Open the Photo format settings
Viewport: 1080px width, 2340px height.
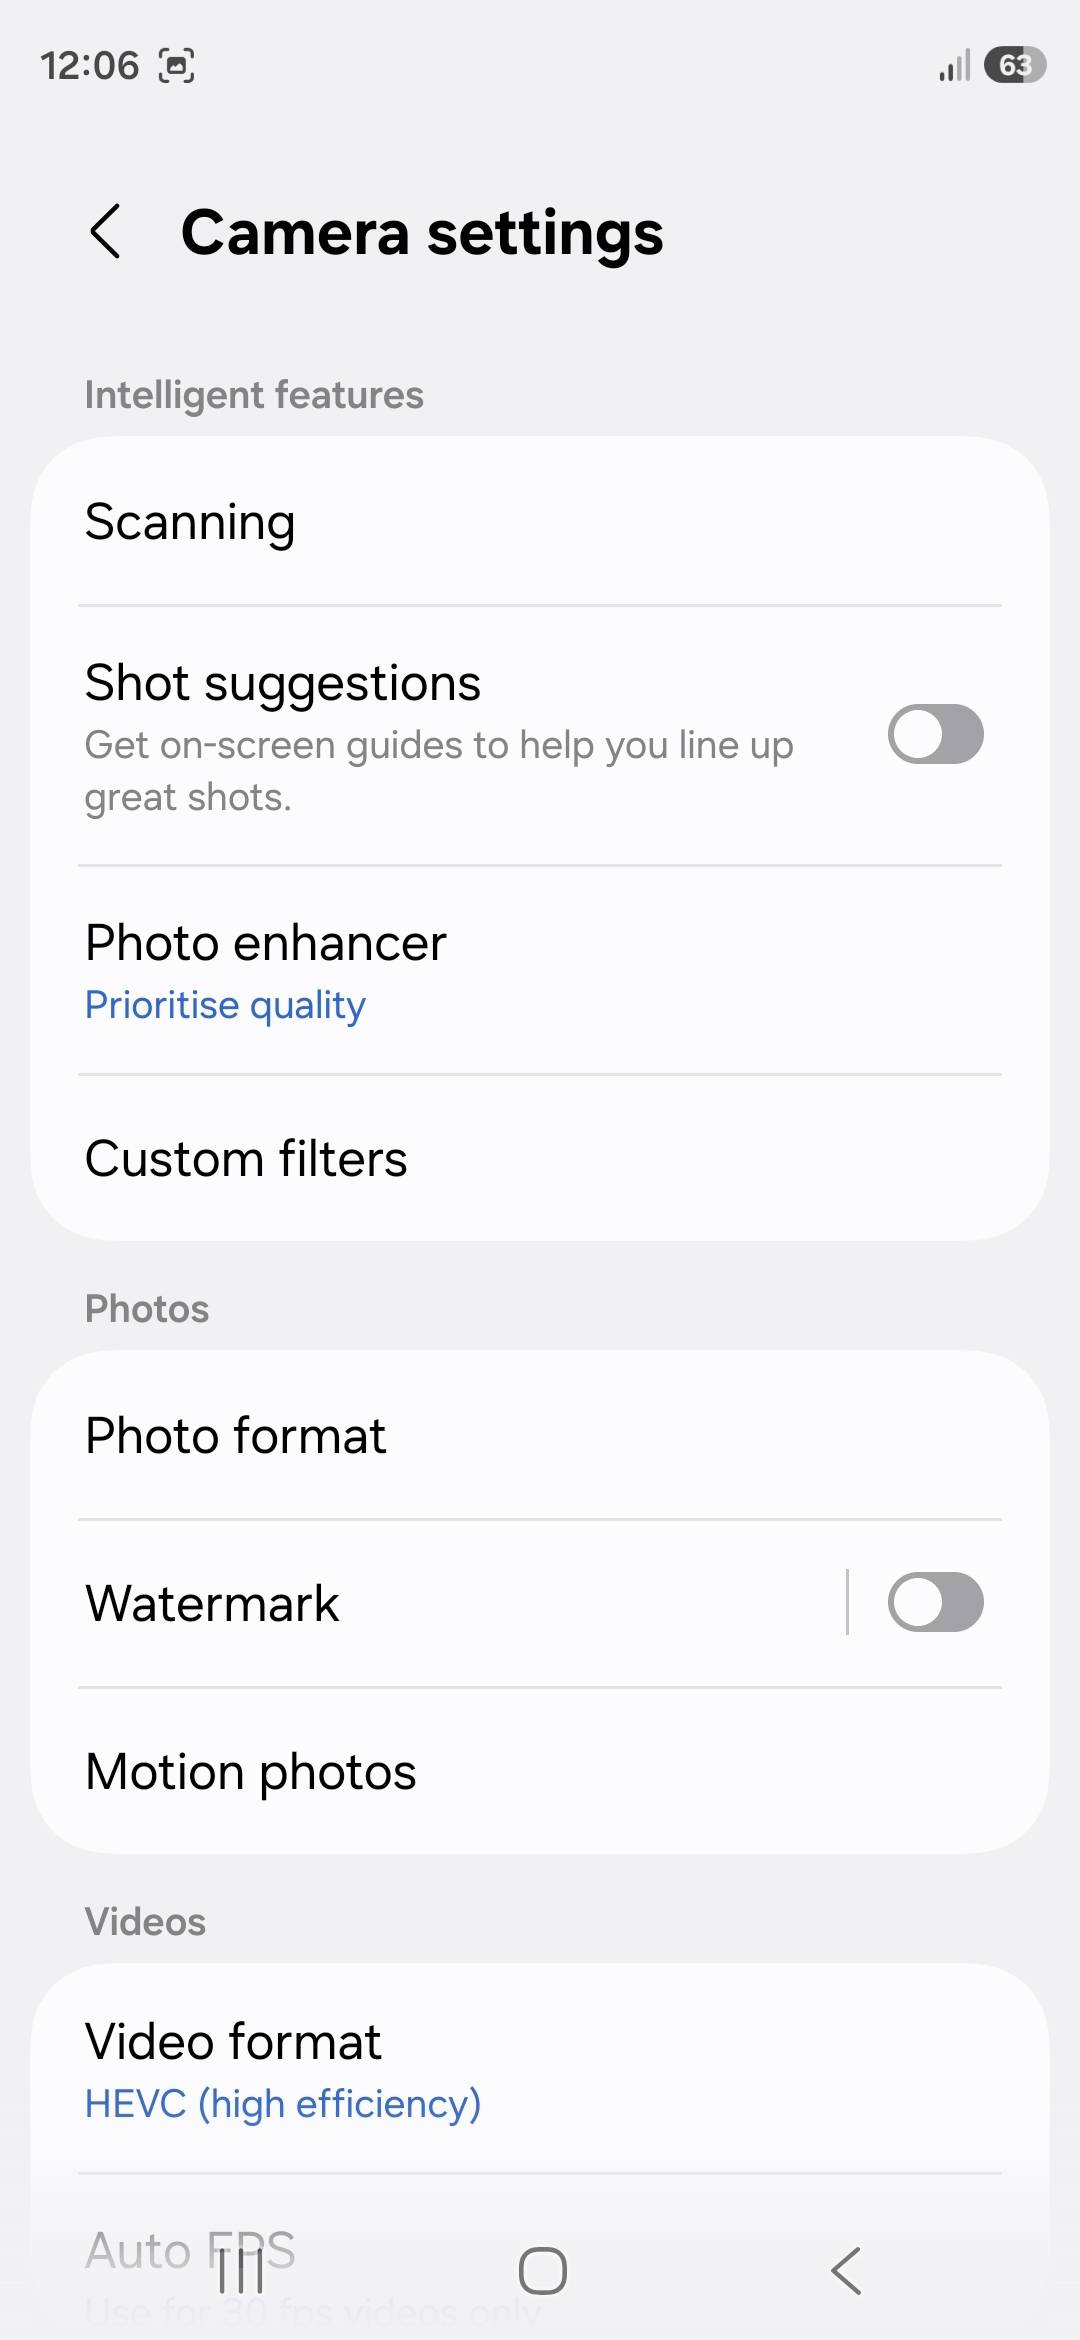pyautogui.click(x=540, y=1435)
